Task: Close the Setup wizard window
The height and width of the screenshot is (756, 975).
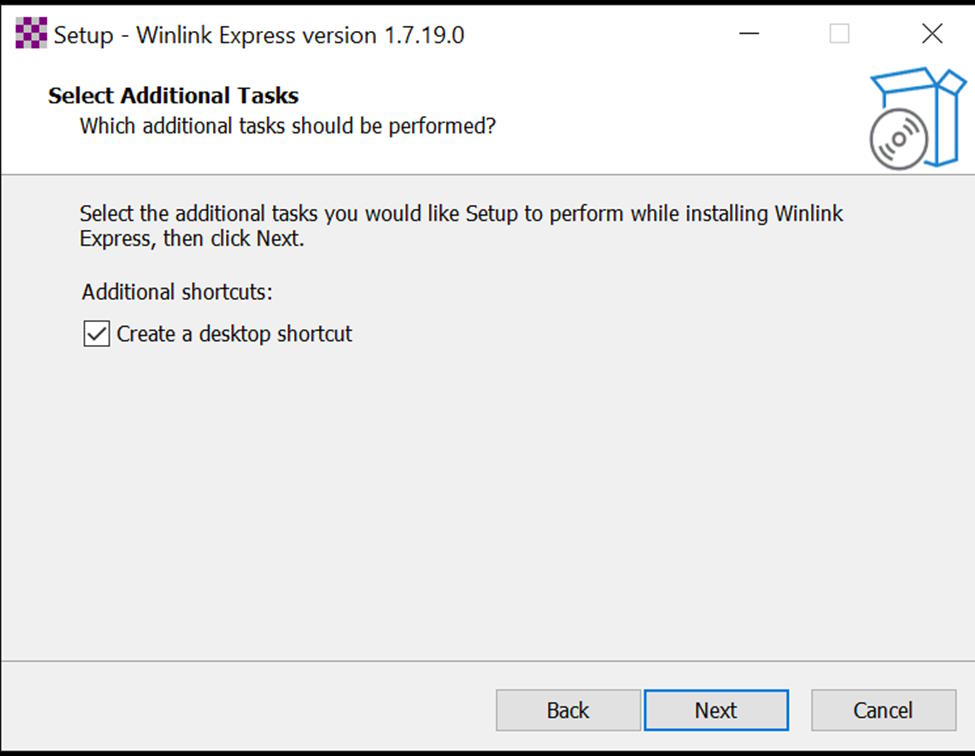Action: [932, 34]
